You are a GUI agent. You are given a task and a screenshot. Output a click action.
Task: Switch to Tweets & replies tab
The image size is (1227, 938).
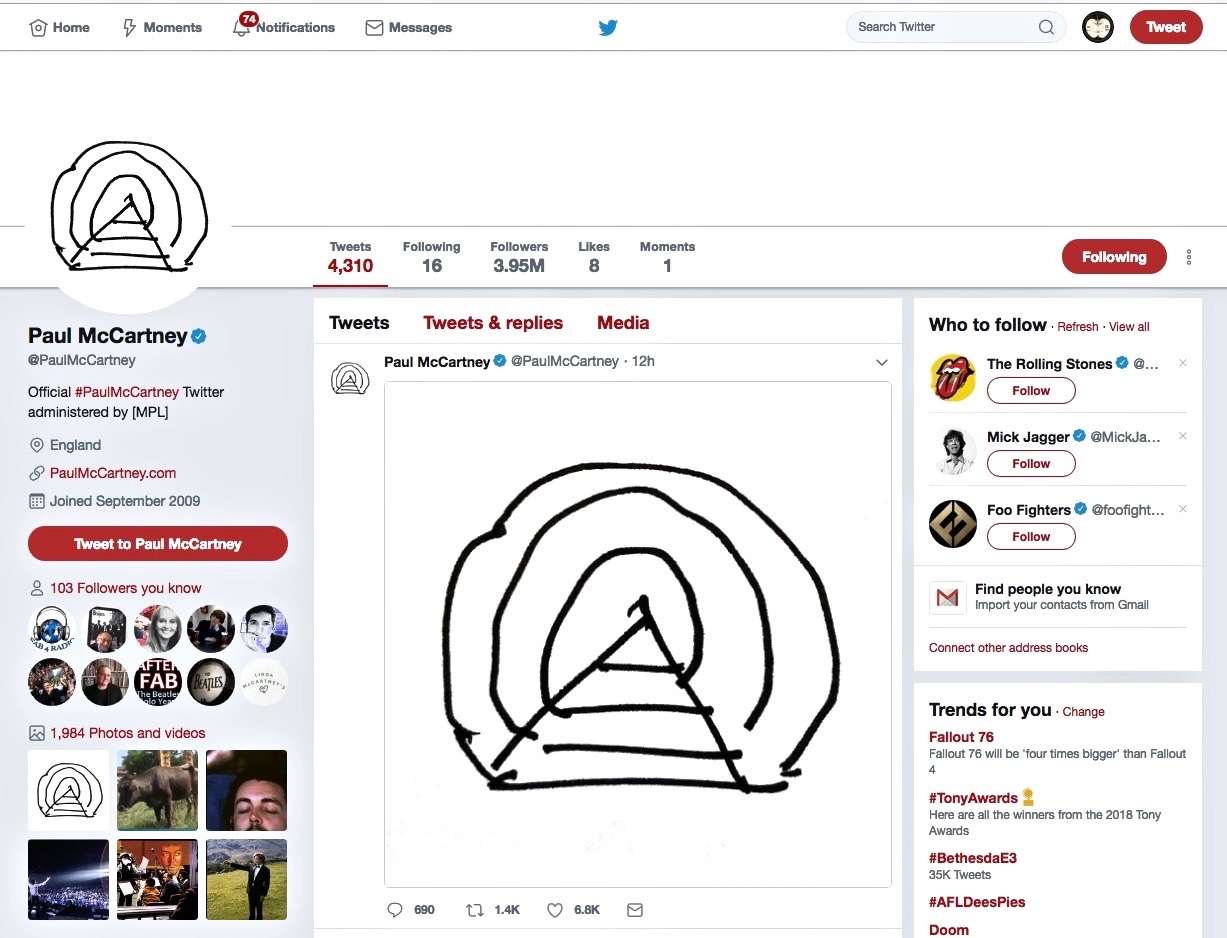[x=493, y=323]
